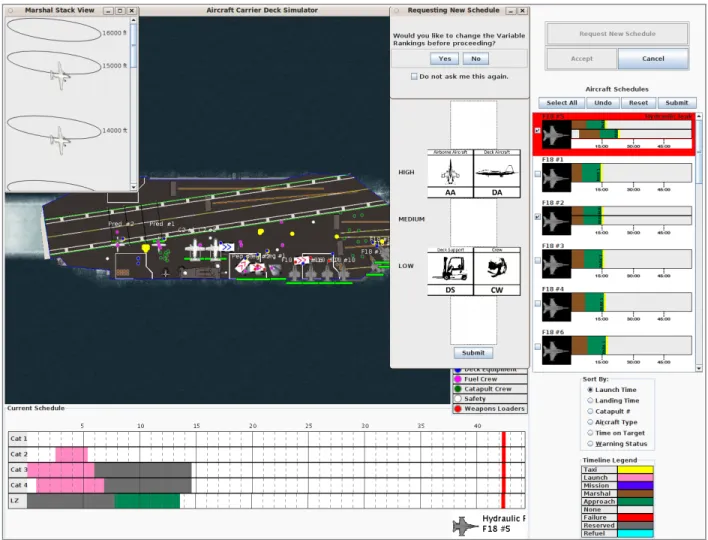The image size is (708, 540).
Task: Check the F18 #3 schedule checkbox
Action: 537,260
